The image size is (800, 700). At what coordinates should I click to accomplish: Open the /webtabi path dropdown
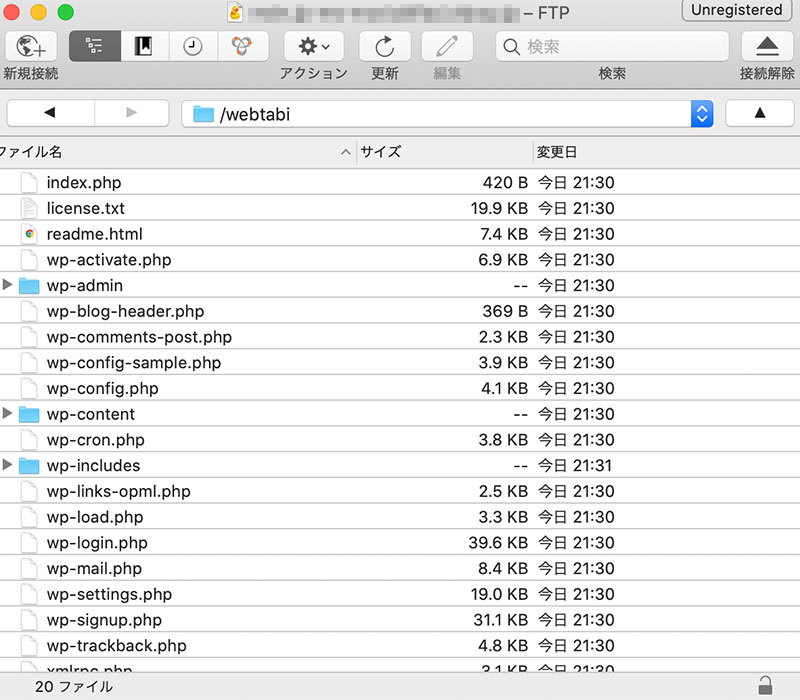[x=702, y=114]
